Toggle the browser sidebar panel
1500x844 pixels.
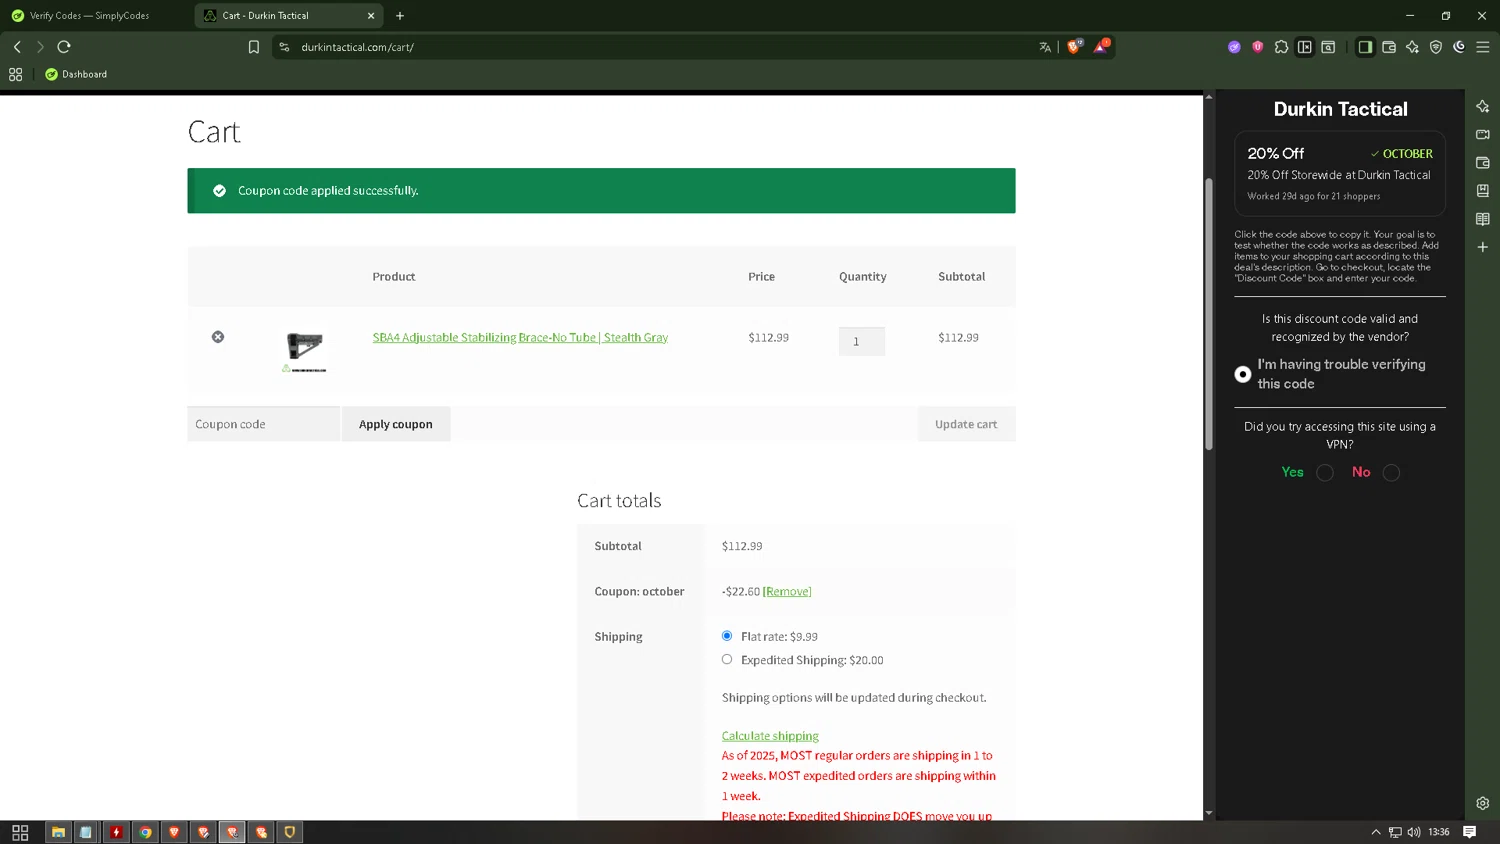coord(1365,47)
